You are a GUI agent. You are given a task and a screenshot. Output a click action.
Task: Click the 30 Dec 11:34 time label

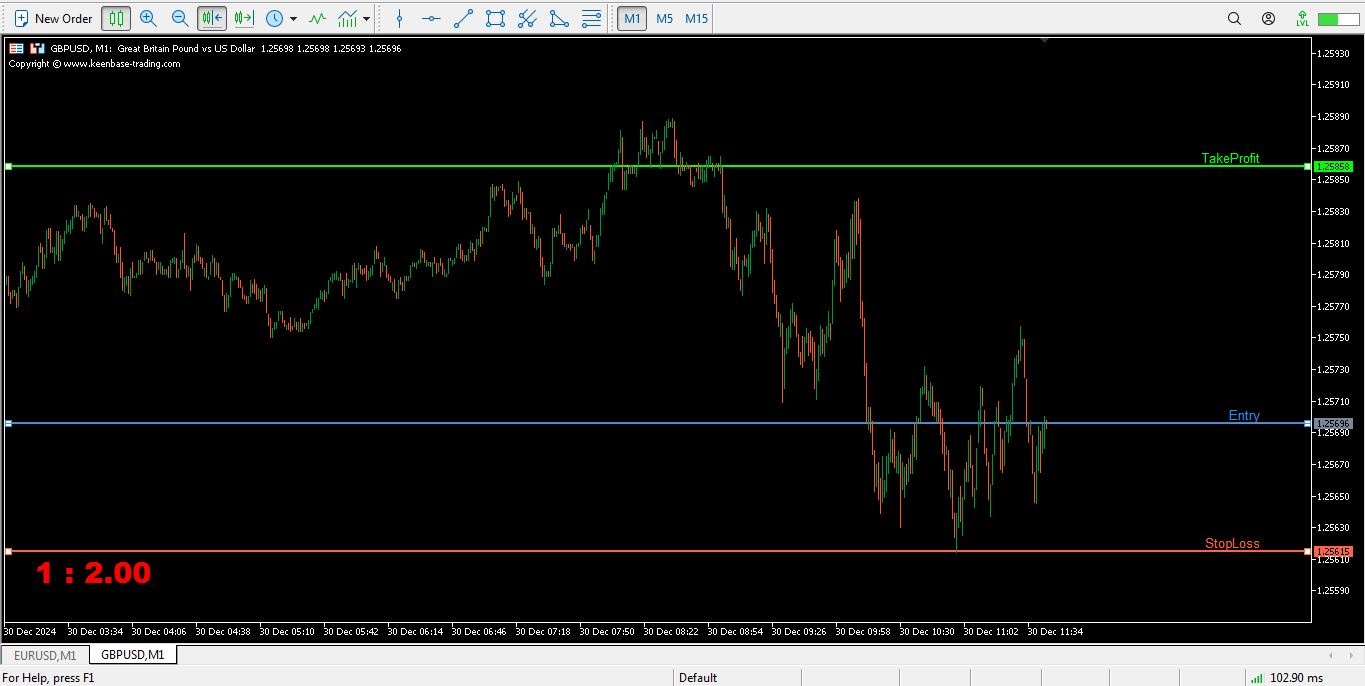[x=1055, y=631]
